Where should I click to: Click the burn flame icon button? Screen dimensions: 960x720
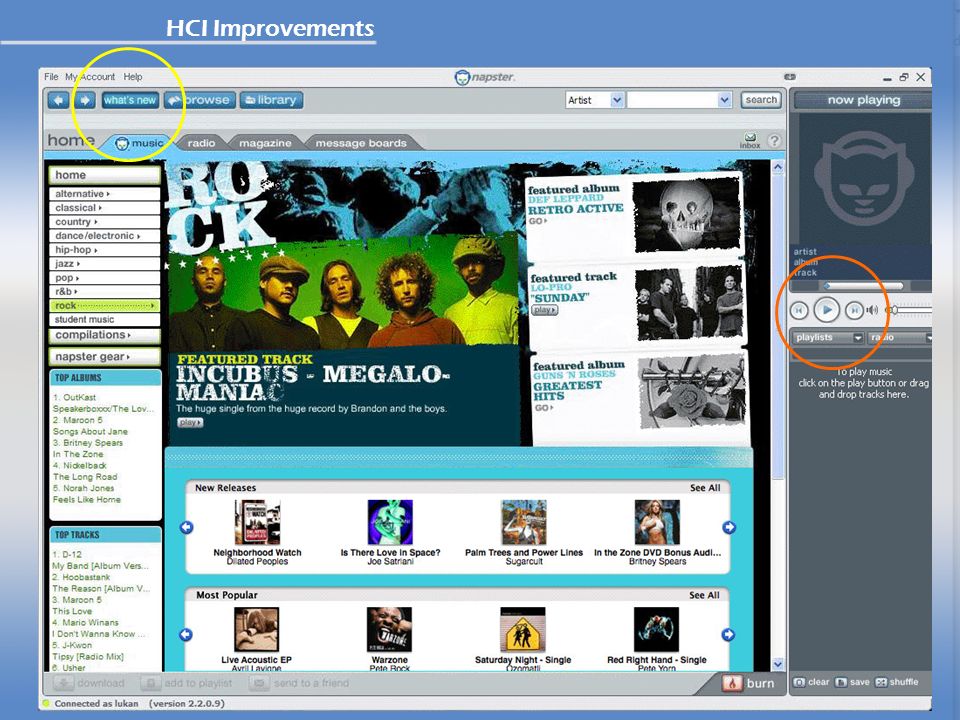click(x=732, y=683)
